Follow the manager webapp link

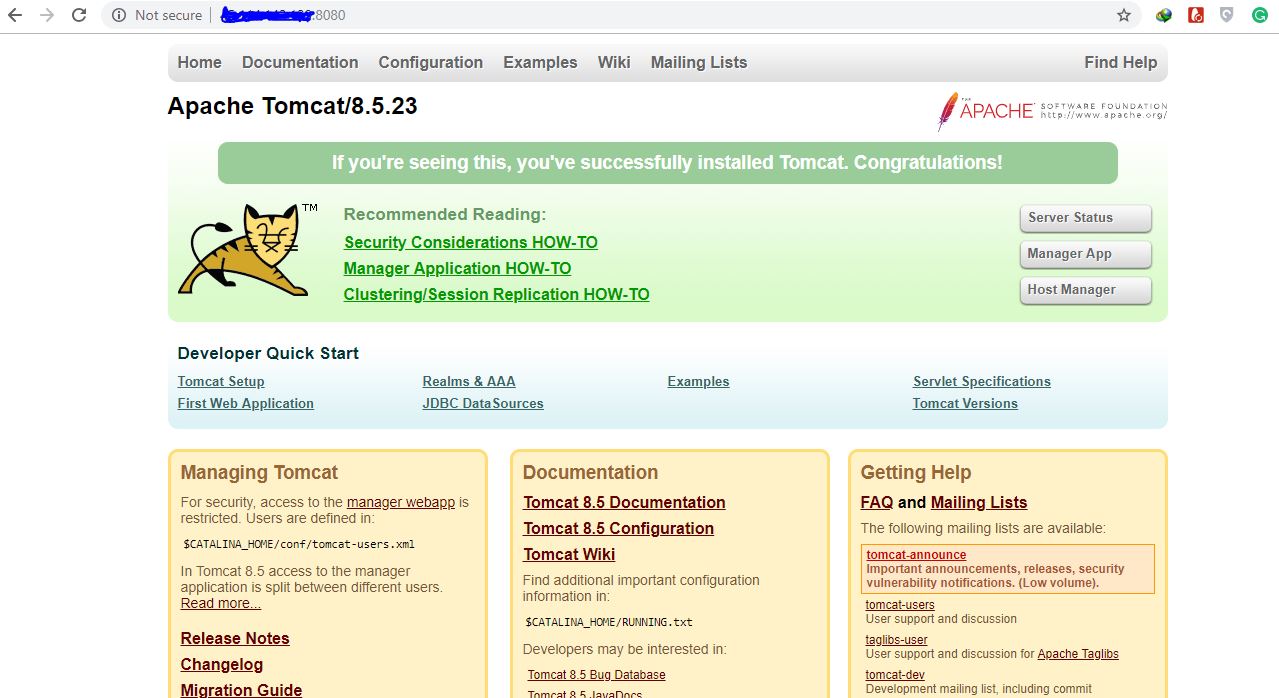[401, 502]
